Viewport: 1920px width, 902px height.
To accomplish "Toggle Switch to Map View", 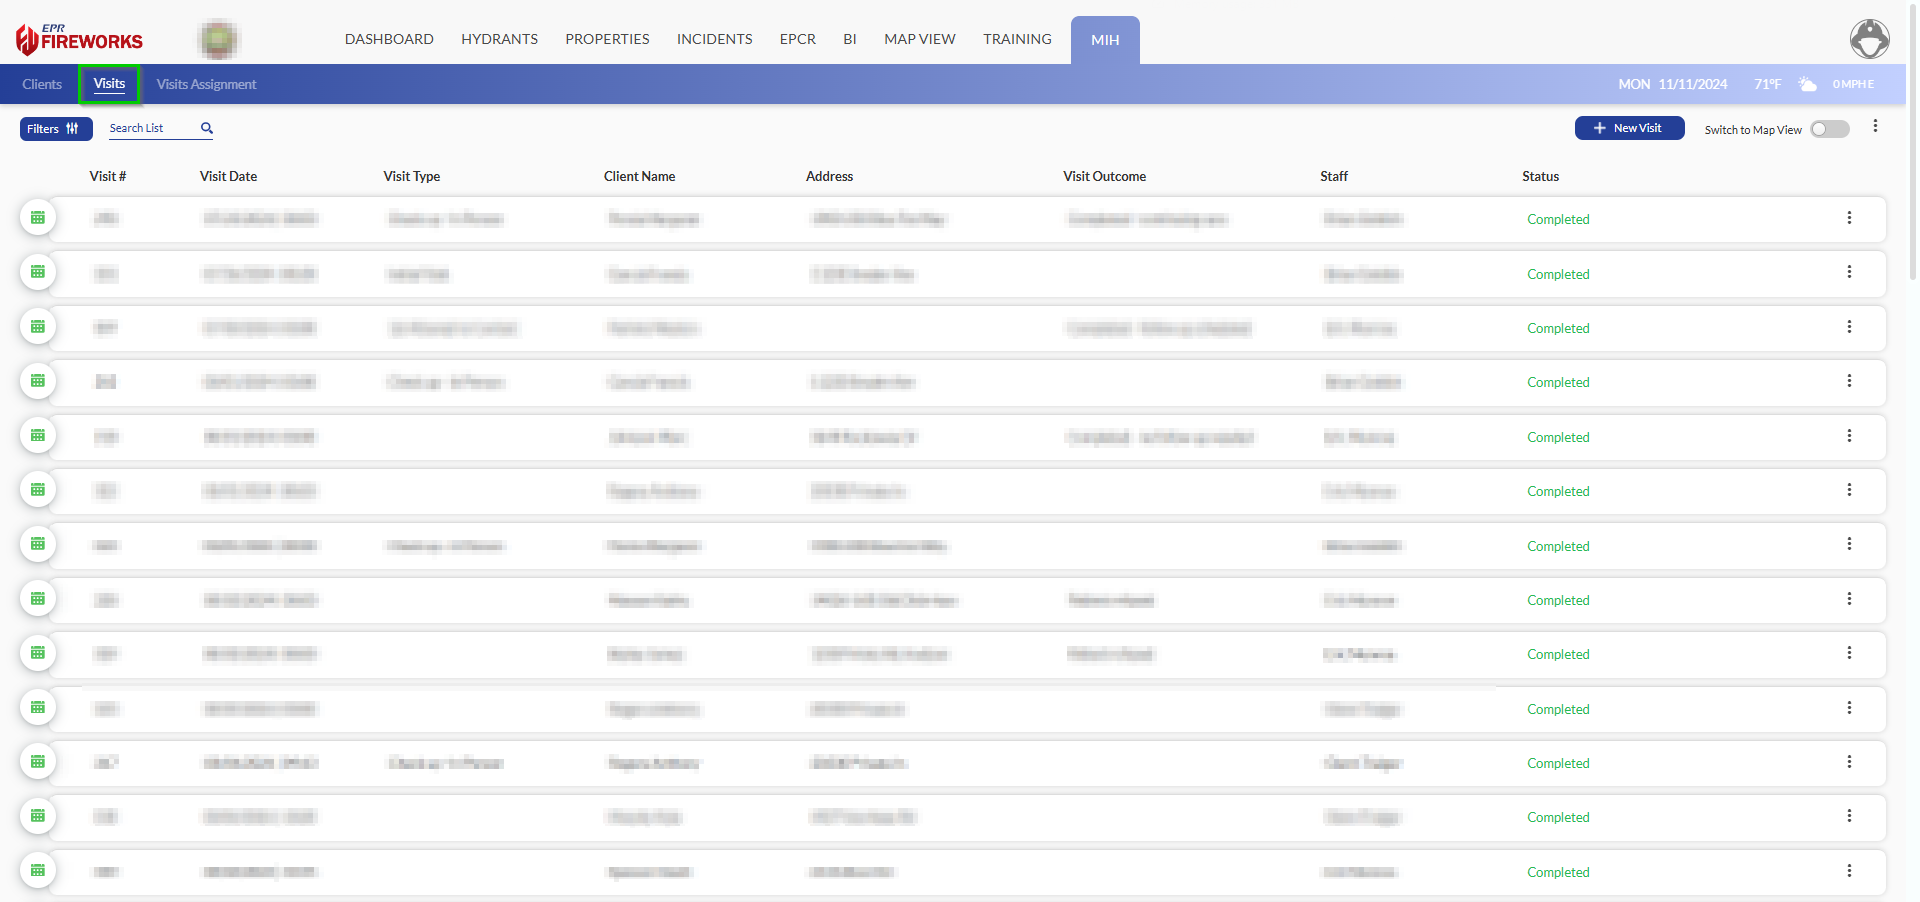I will point(1829,129).
